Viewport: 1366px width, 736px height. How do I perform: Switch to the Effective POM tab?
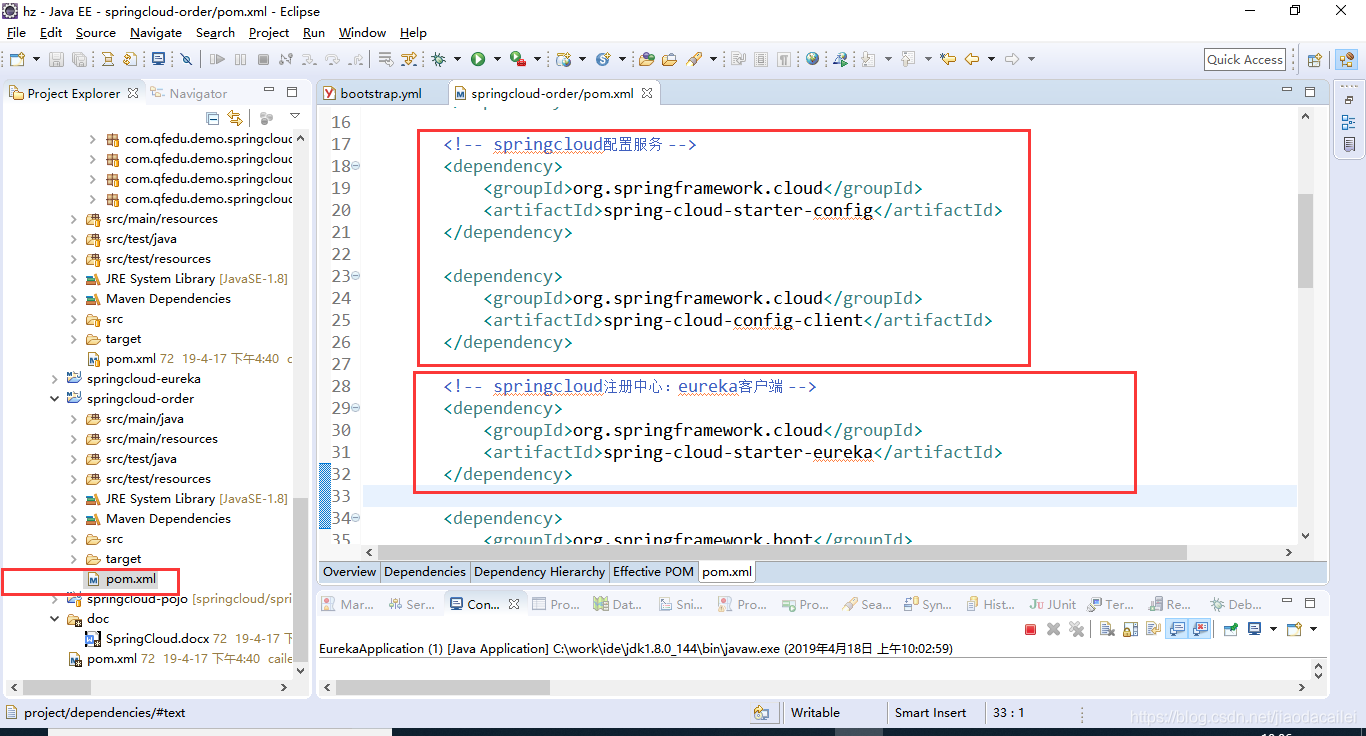coord(653,572)
